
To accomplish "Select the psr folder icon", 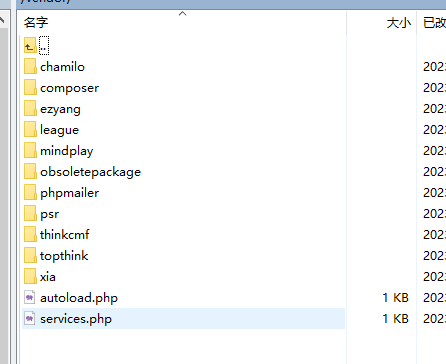I will [30, 213].
